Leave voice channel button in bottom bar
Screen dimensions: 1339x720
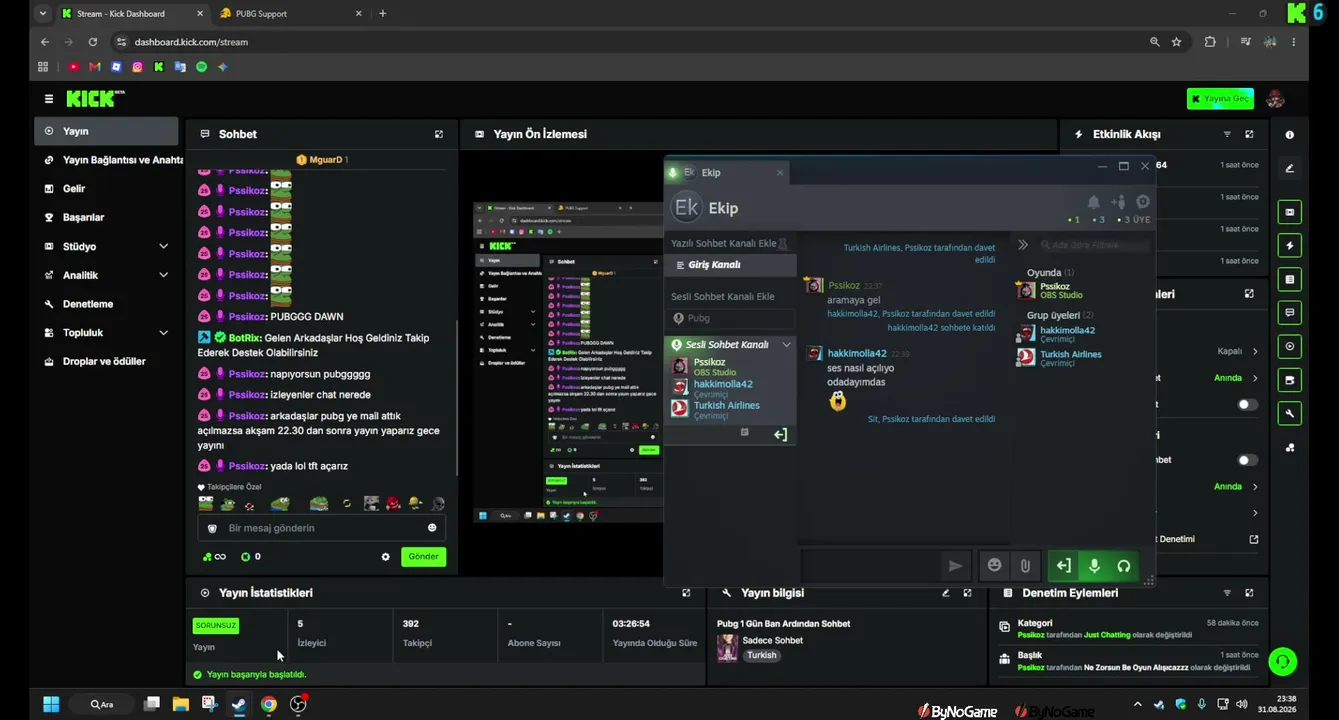pyautogui.click(x=1064, y=566)
